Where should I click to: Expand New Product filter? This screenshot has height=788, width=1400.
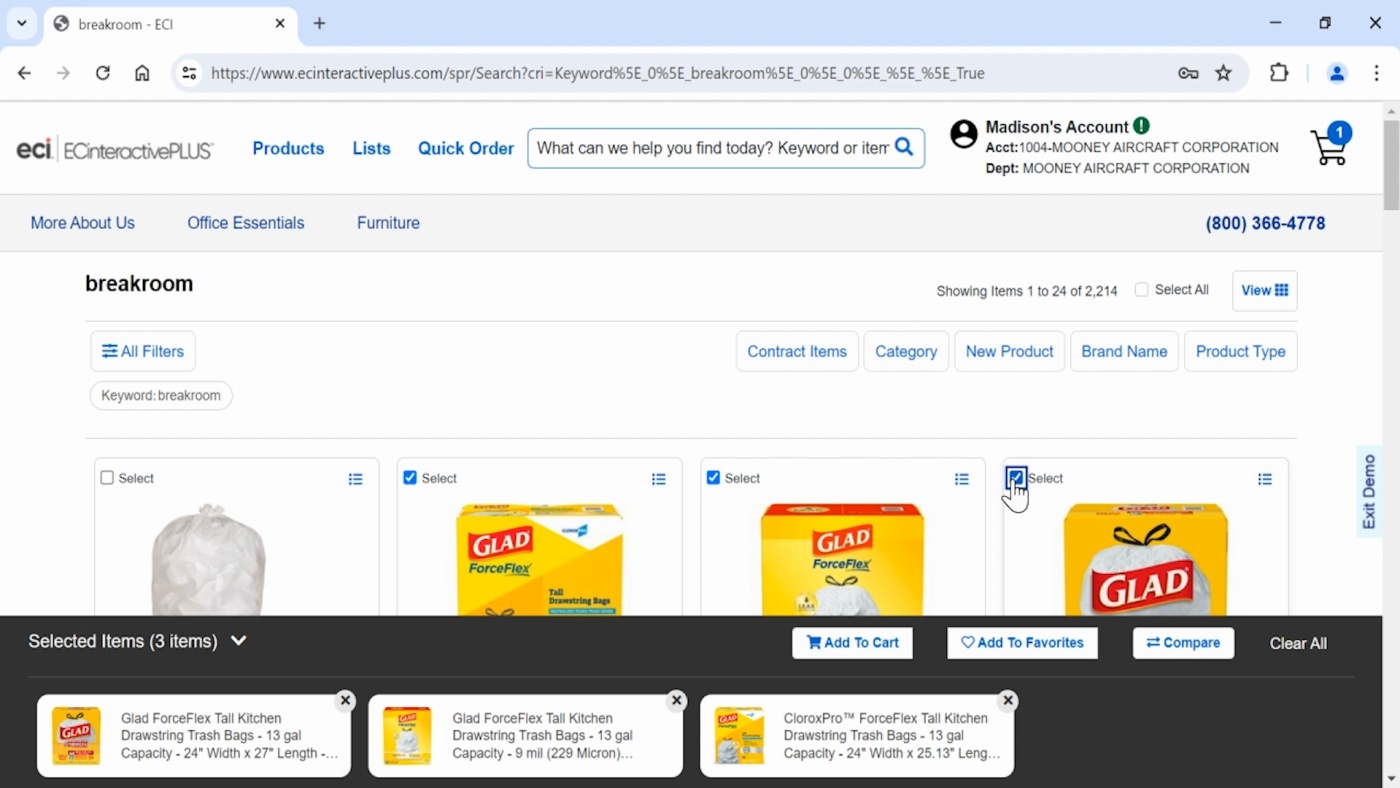click(1009, 351)
